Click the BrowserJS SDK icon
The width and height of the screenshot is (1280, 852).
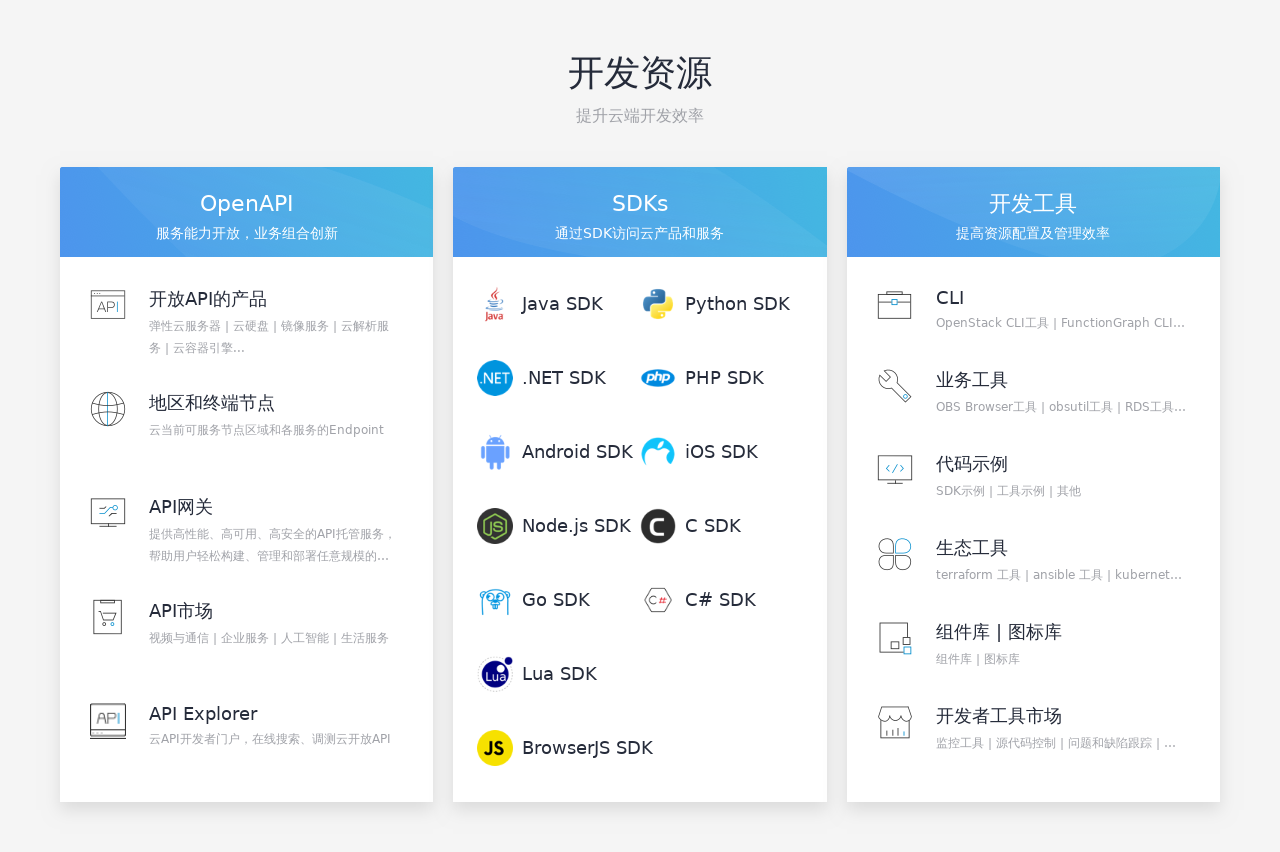click(x=494, y=747)
